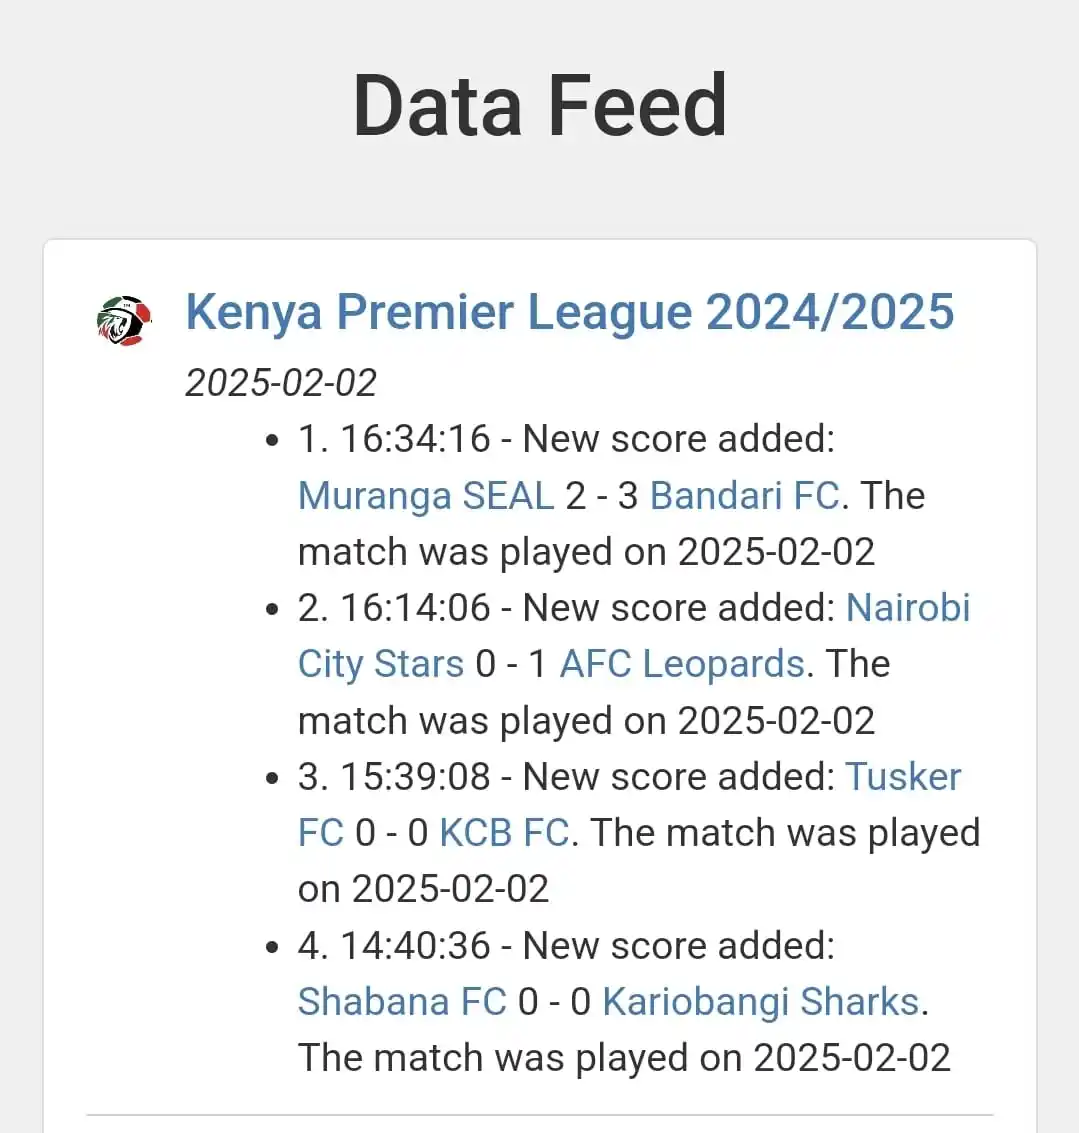The height and width of the screenshot is (1133, 1079).
Task: Click the score before the KCB FC link
Action: pyautogui.click(x=392, y=832)
